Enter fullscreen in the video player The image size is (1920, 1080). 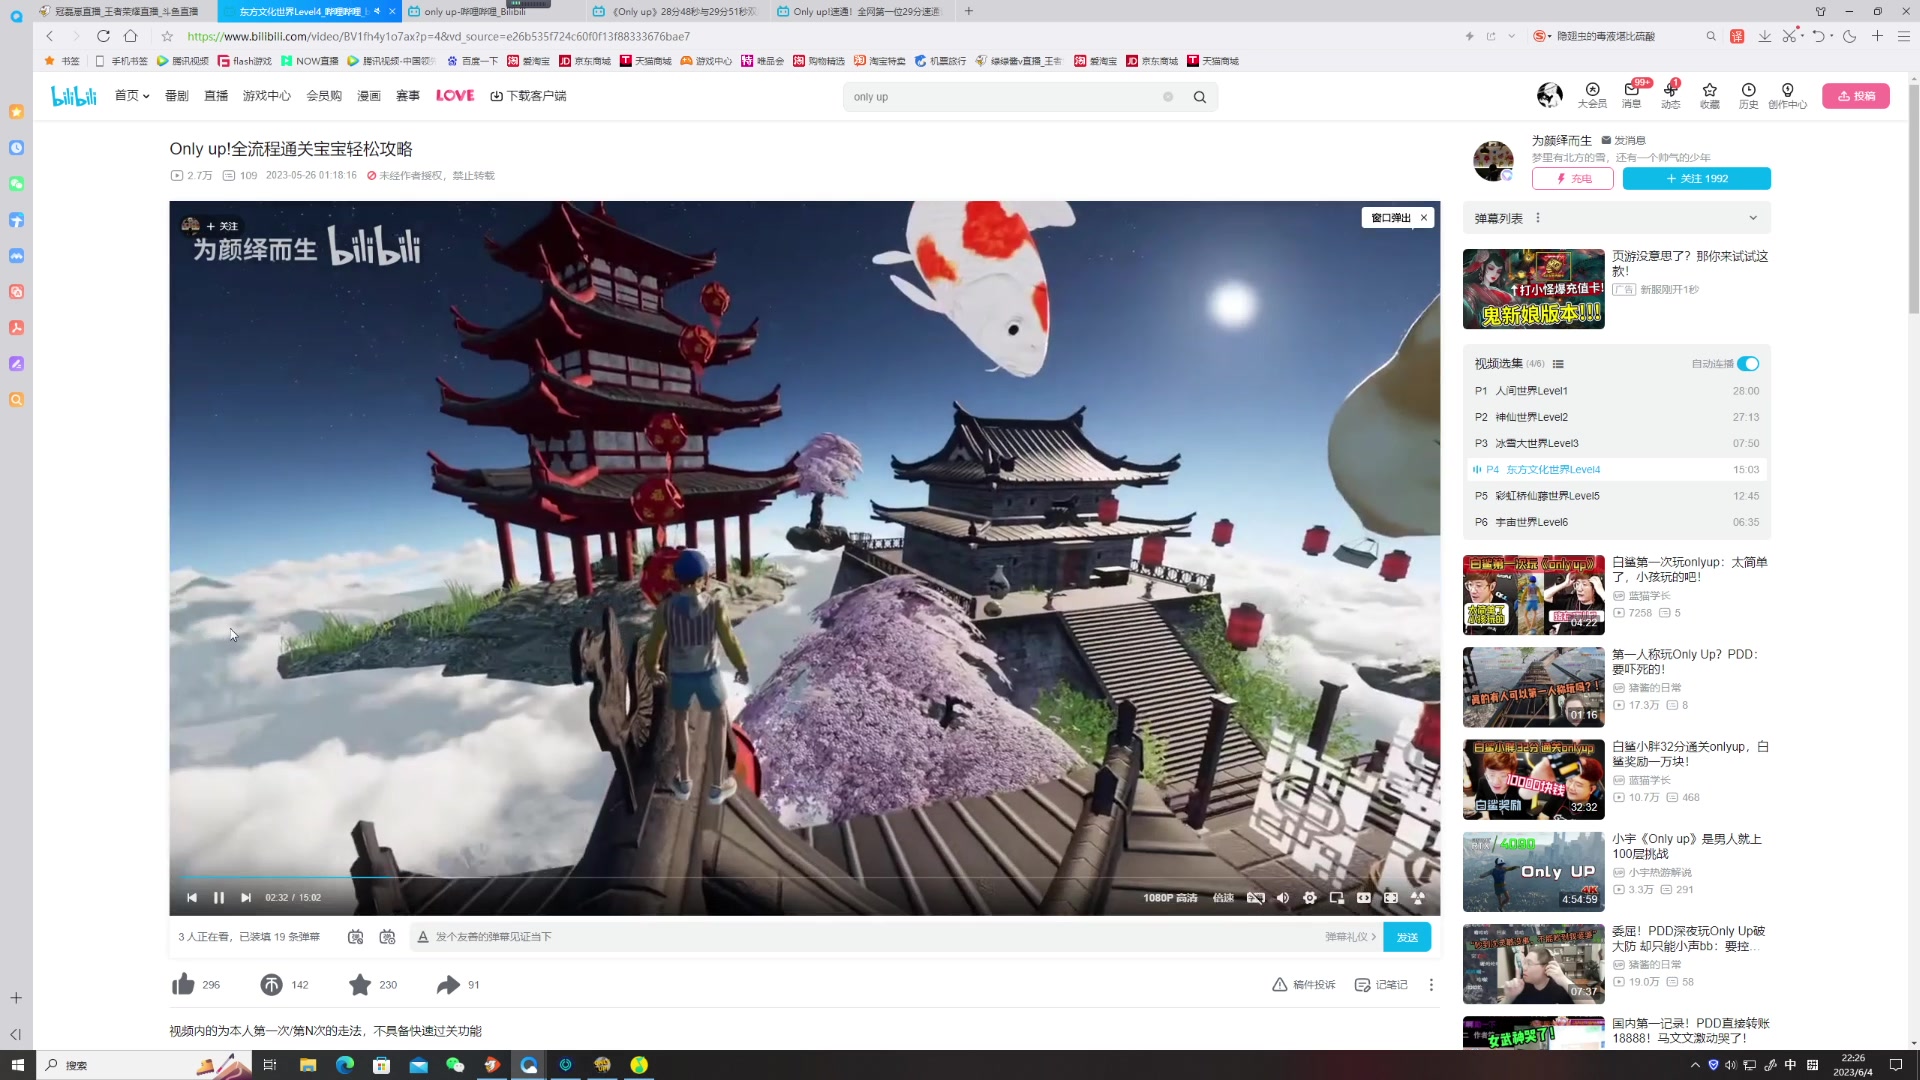coord(1418,898)
